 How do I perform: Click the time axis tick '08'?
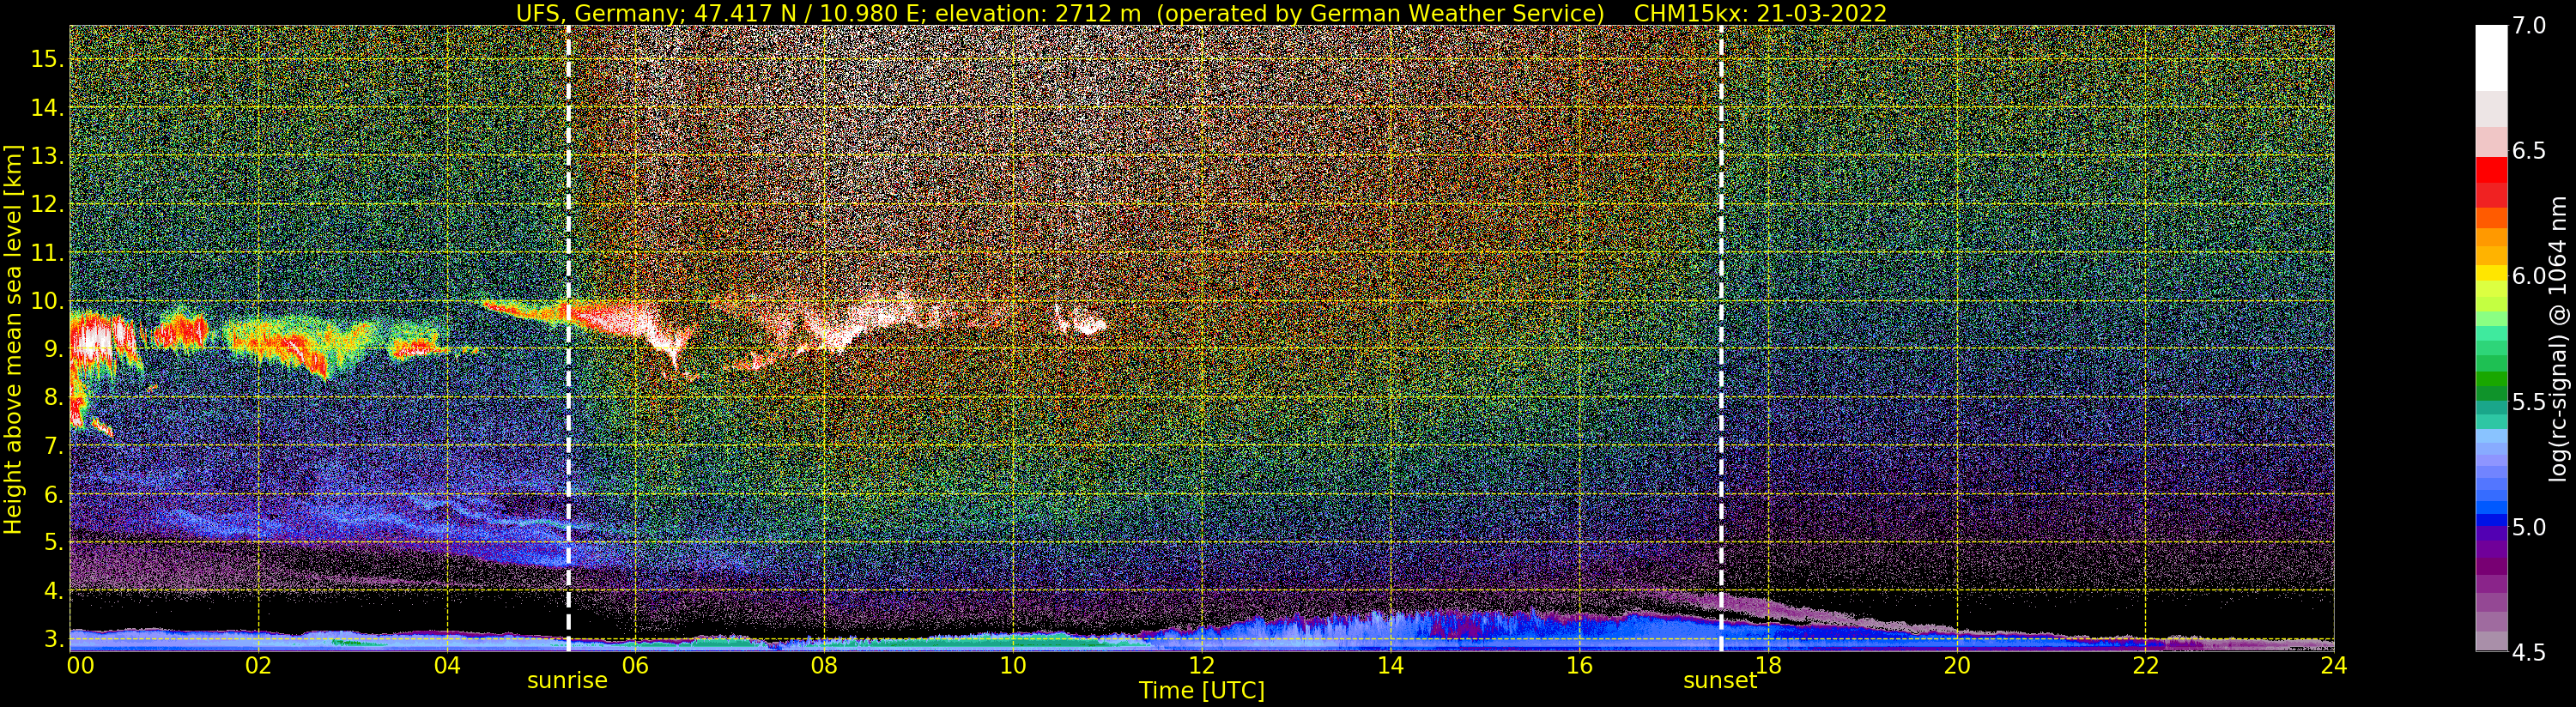pos(824,665)
